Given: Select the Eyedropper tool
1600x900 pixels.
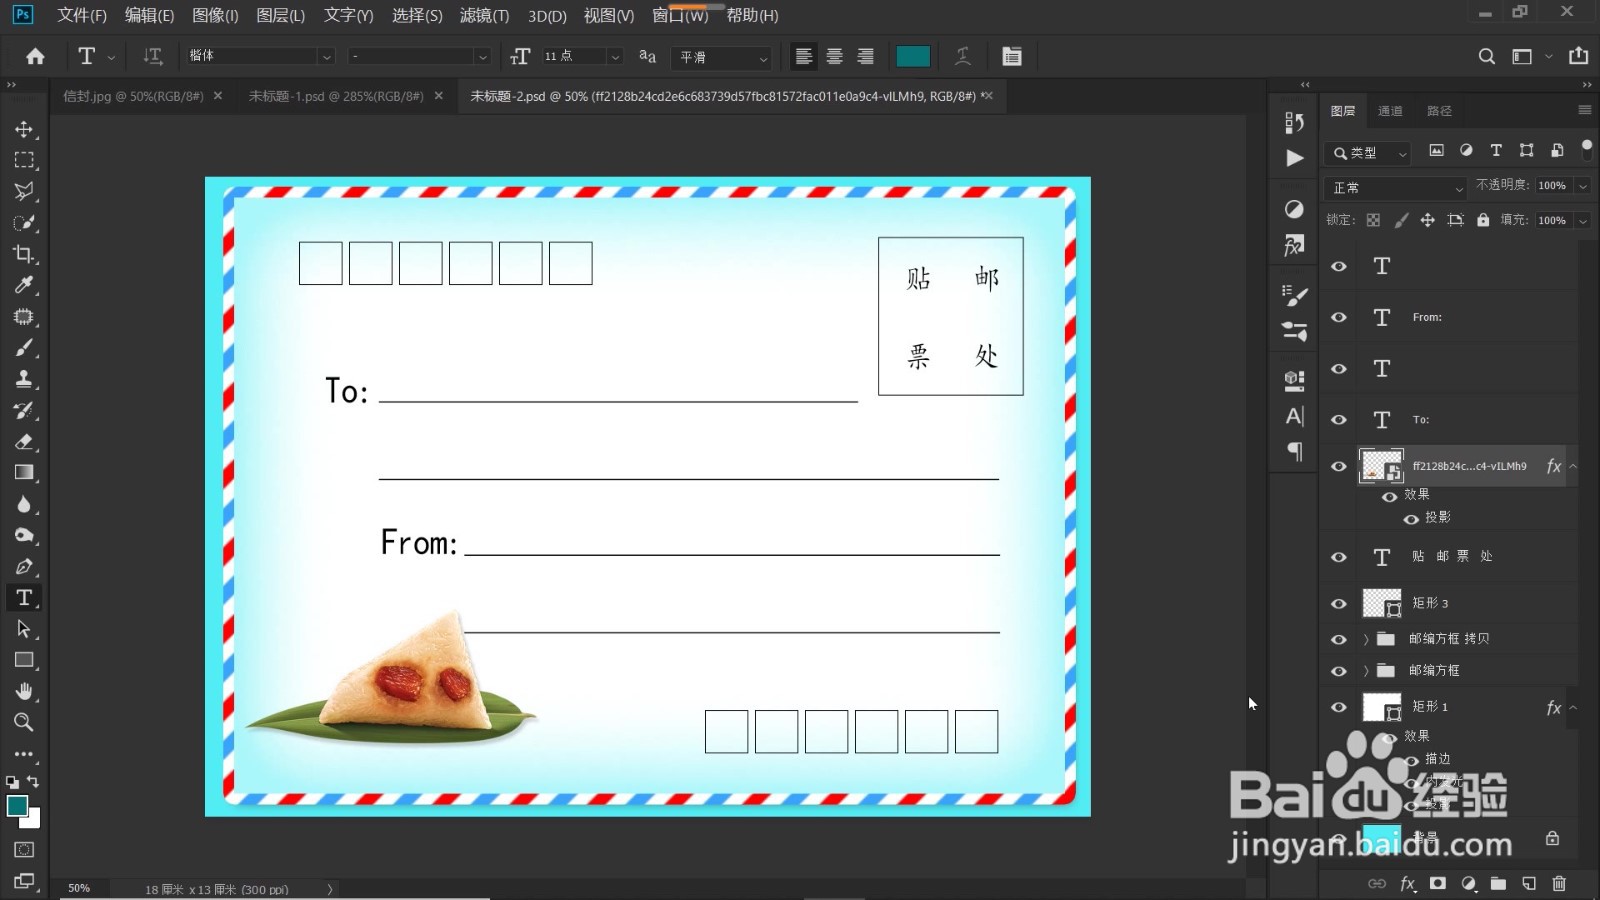Looking at the screenshot, I should coord(24,285).
